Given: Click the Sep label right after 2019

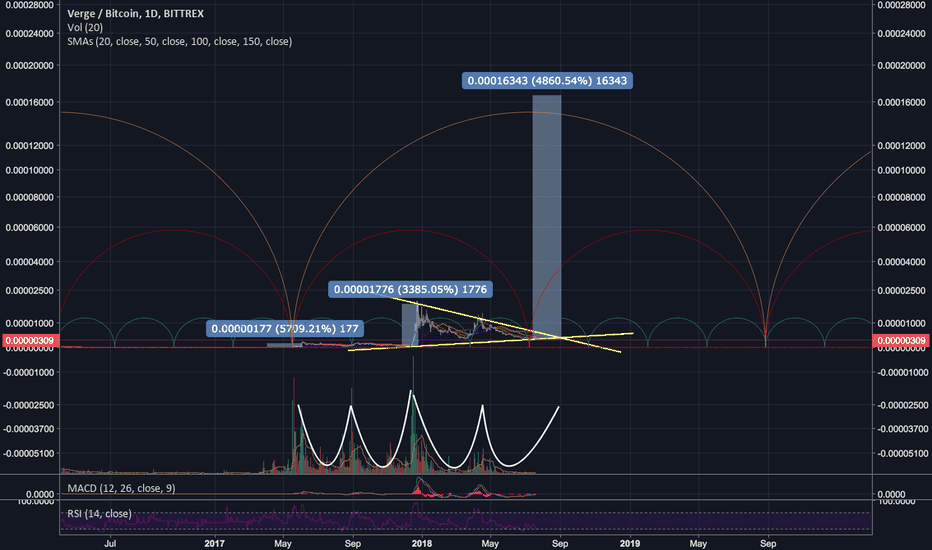Looking at the screenshot, I should coord(768,543).
